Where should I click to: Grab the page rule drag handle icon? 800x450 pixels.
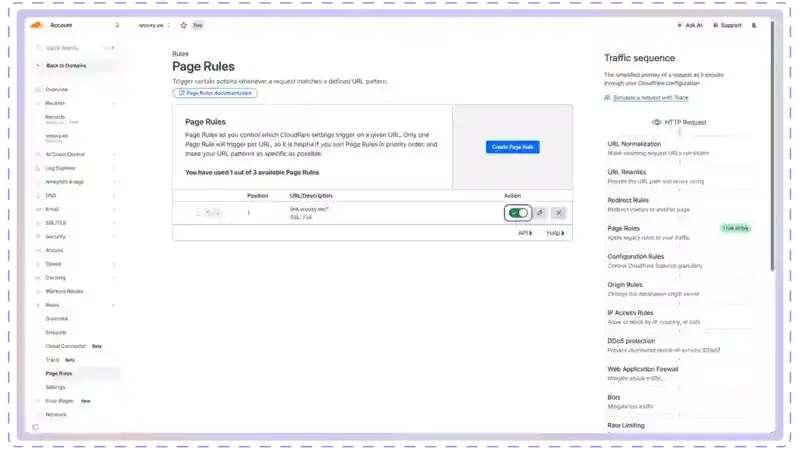pos(198,213)
